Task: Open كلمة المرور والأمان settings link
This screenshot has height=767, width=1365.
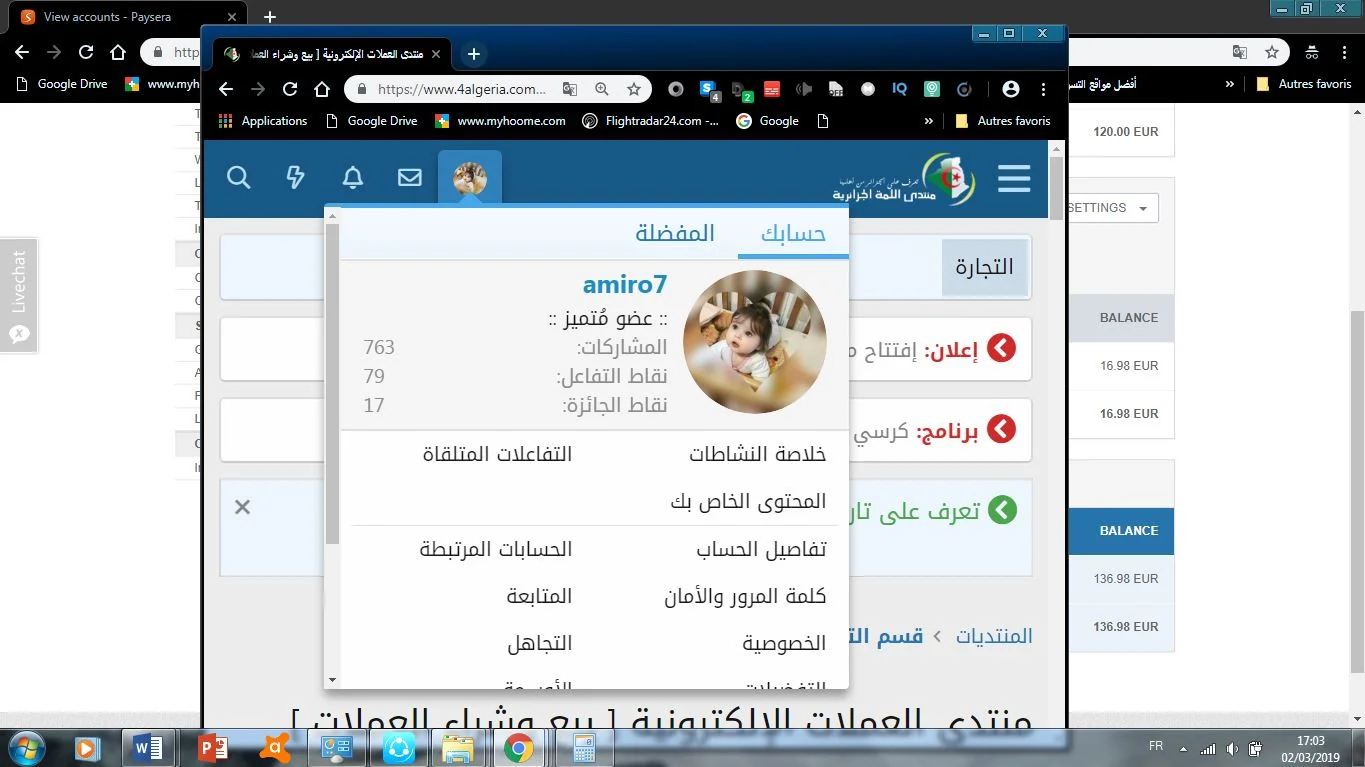Action: 745,597
